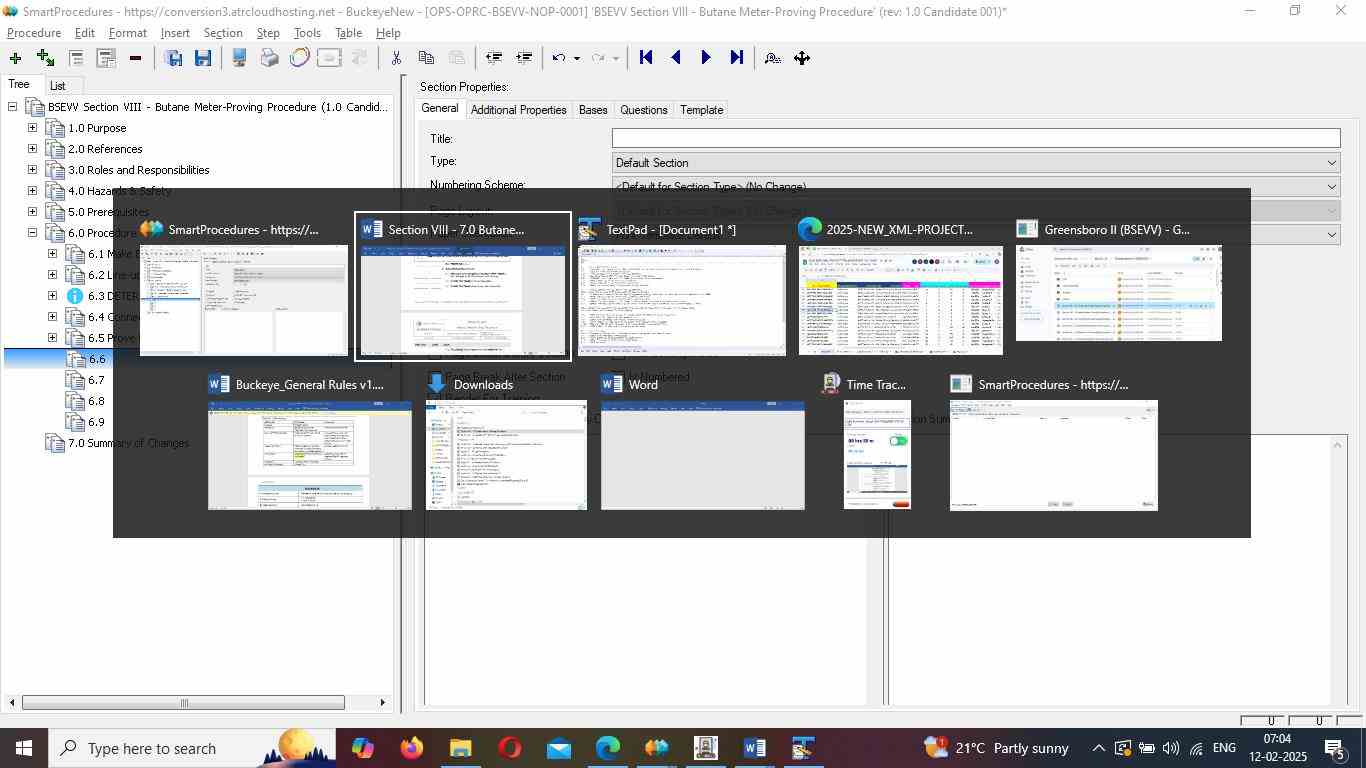Click the Windows Start button
This screenshot has height=768, width=1366.
coord(23,748)
